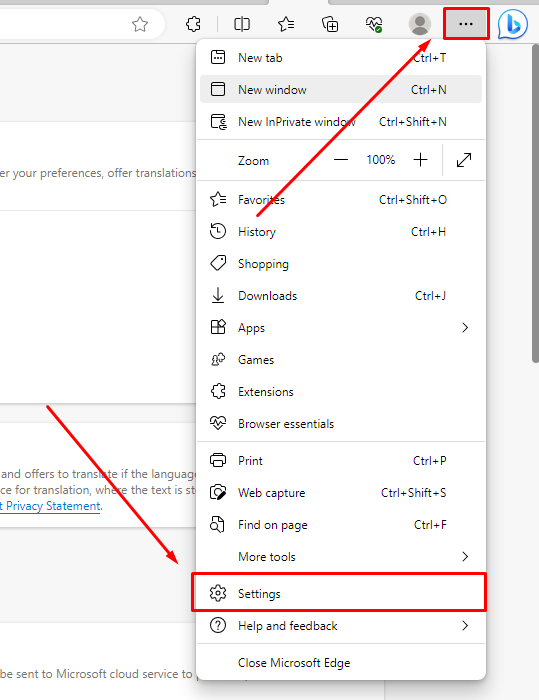Follow the Privacy Statement link

[x=50, y=506]
